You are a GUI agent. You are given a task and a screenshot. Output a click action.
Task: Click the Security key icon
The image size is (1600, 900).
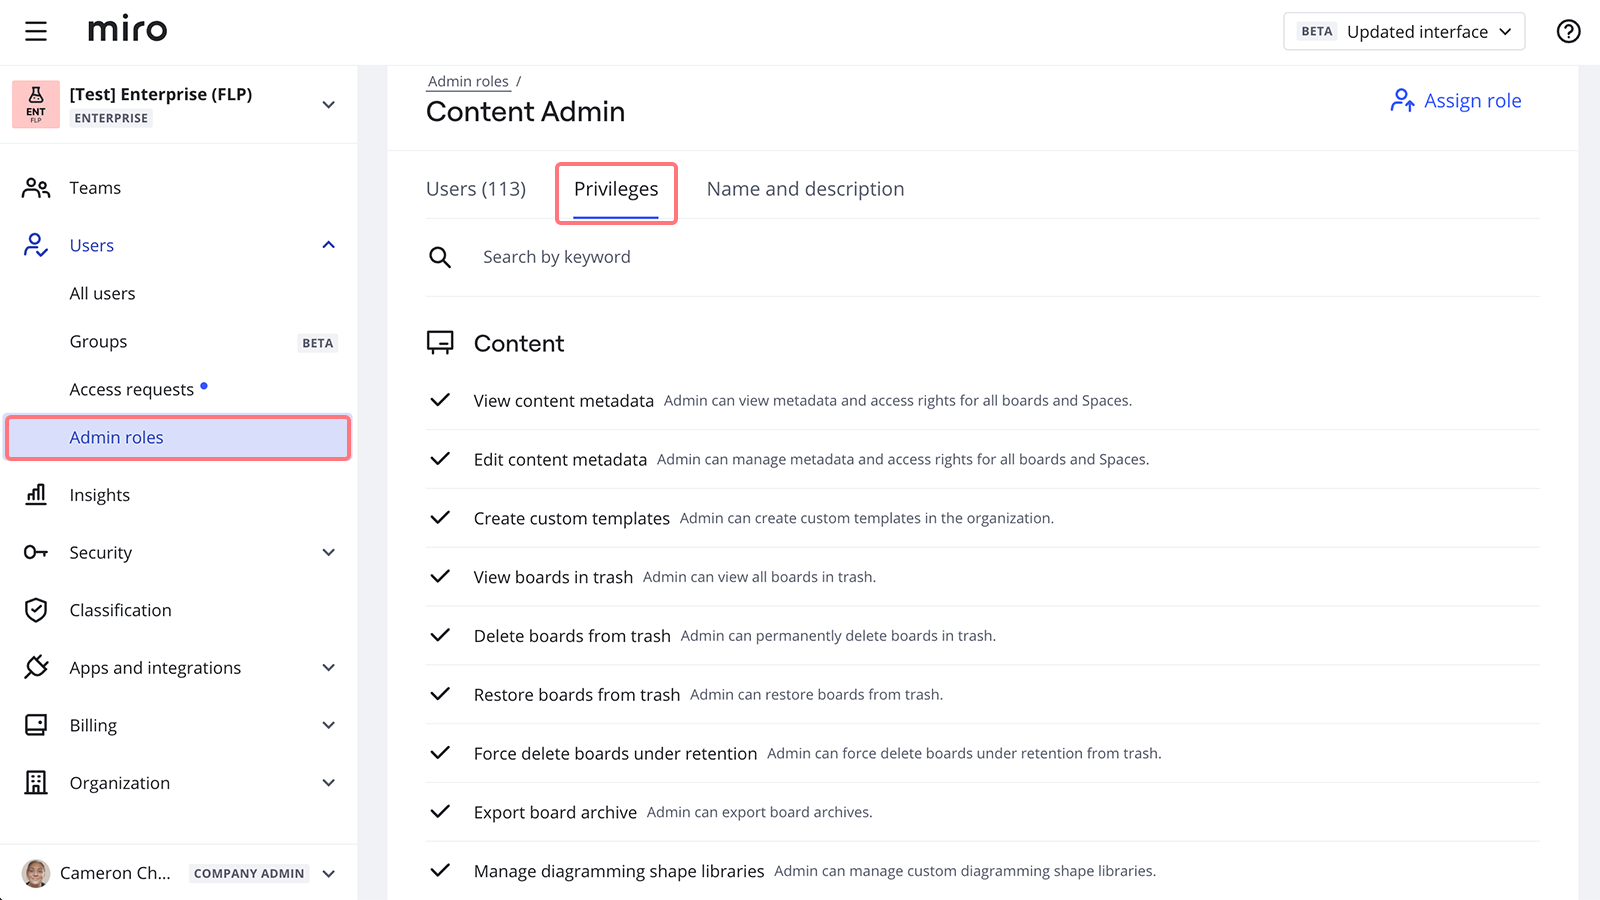[x=36, y=552]
